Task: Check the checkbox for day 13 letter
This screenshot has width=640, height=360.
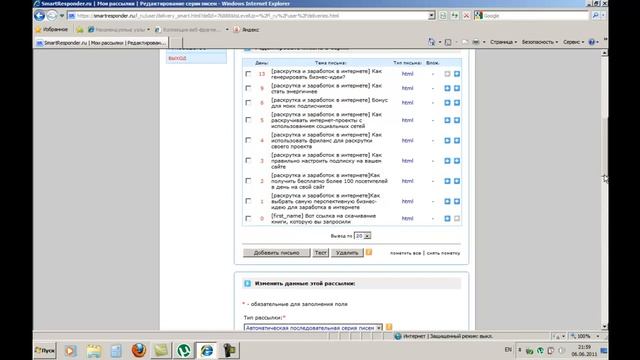Action: coord(248,74)
